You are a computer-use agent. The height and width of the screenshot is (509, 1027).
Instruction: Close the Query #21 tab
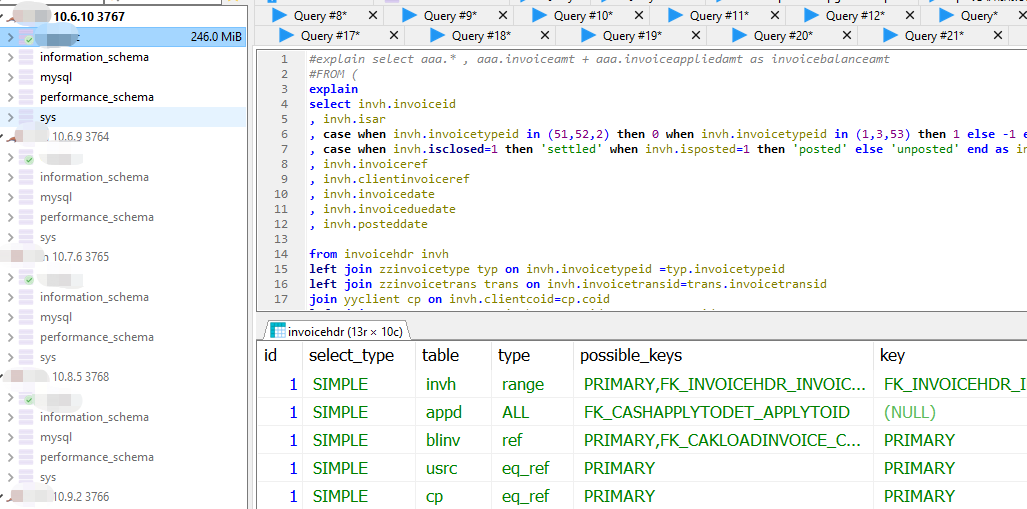998,35
